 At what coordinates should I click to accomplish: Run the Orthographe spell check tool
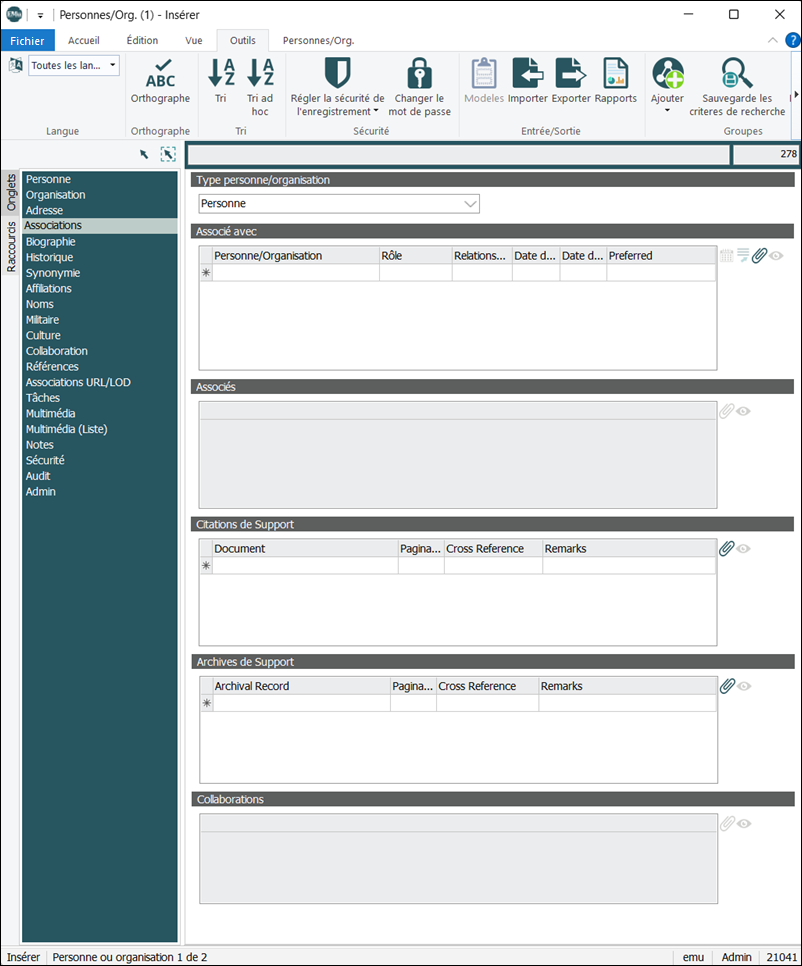(x=160, y=81)
